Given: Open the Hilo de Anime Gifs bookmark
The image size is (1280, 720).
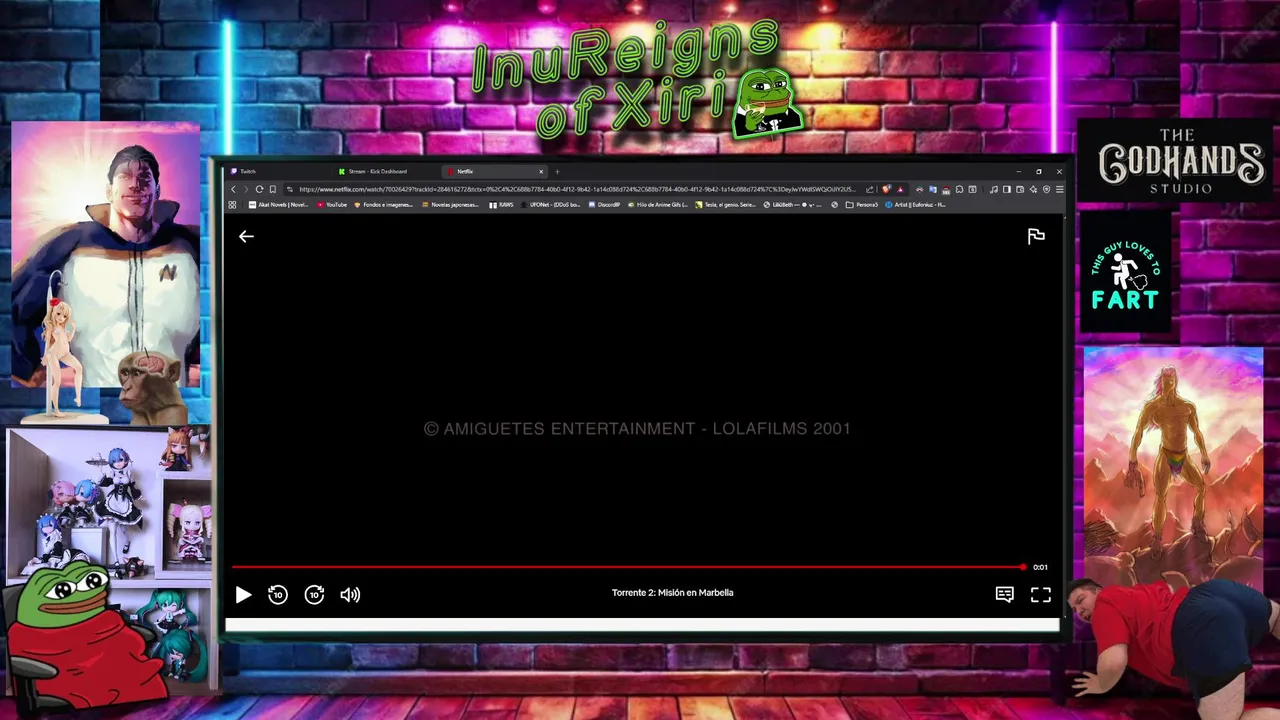Looking at the screenshot, I should pos(657,205).
